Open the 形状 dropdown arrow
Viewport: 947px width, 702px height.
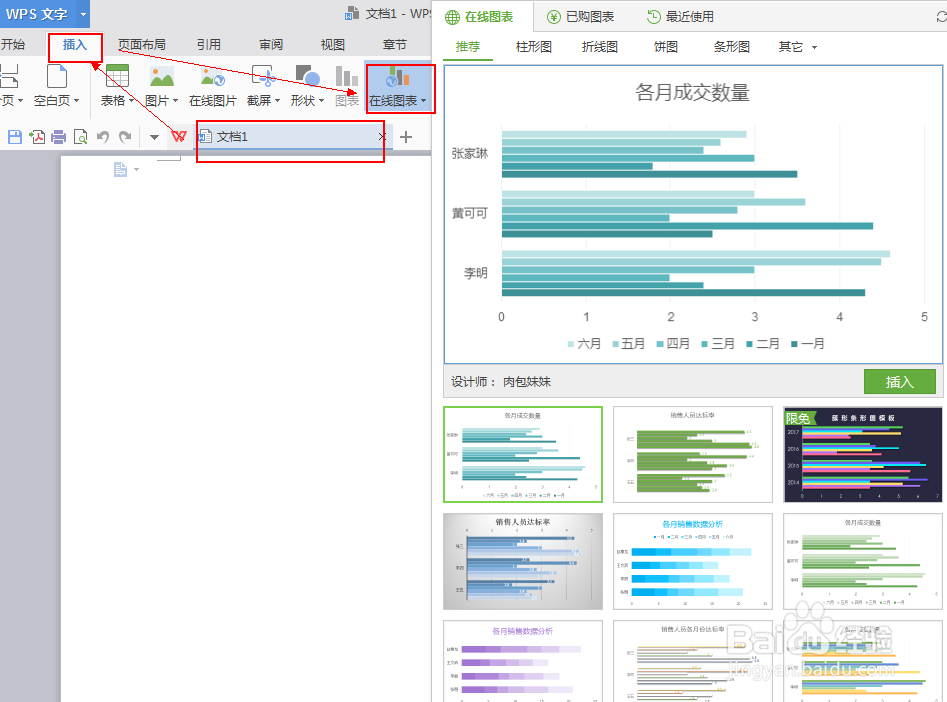(320, 100)
